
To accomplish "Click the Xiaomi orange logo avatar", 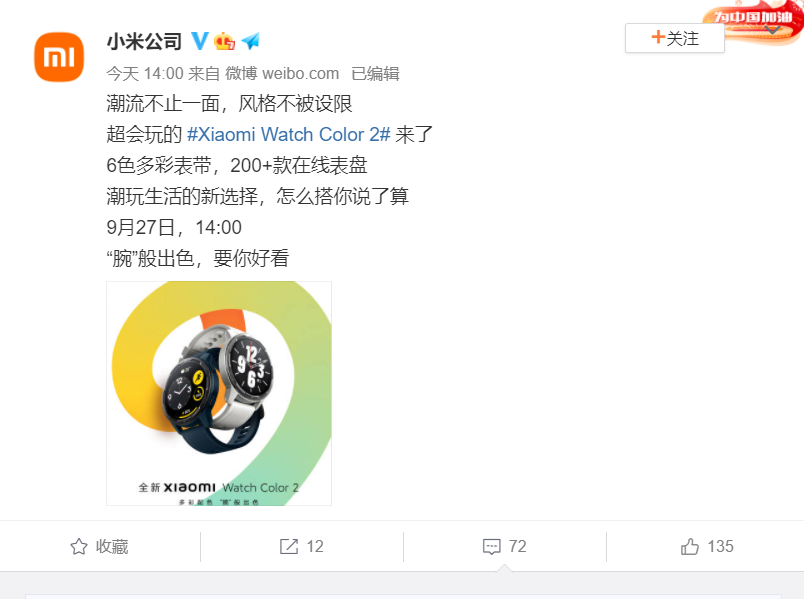I will point(59,57).
